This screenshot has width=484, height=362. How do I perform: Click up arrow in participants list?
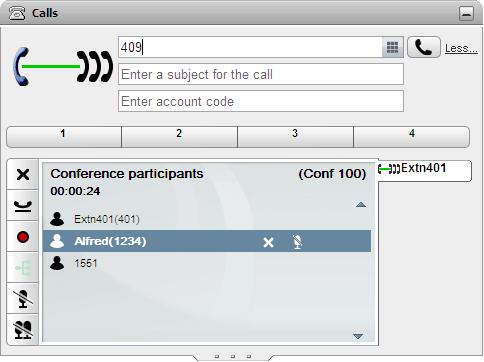[361, 204]
